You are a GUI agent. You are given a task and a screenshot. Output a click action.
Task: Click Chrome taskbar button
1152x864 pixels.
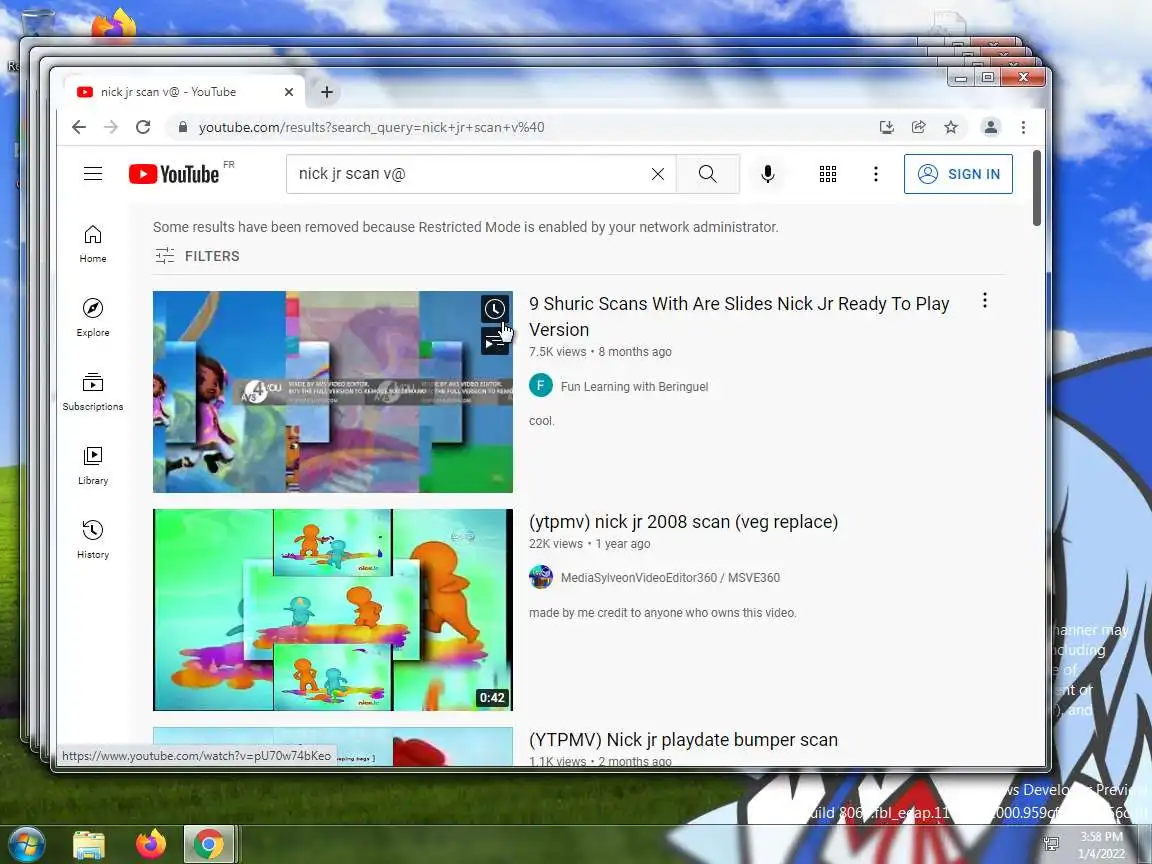coord(209,844)
